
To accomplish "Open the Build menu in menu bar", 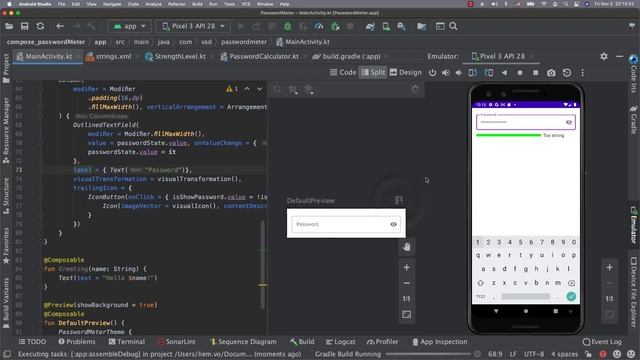I will pos(198,4).
